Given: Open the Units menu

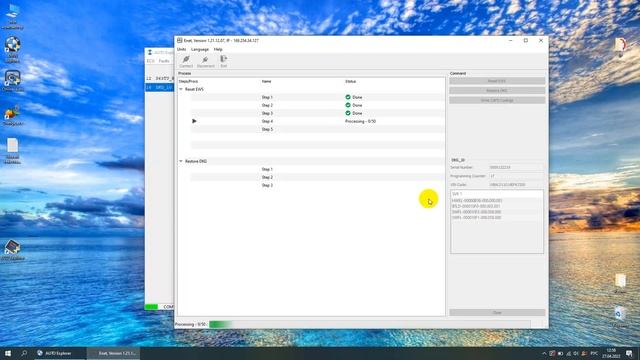Looking at the screenshot, I should pos(182,49).
